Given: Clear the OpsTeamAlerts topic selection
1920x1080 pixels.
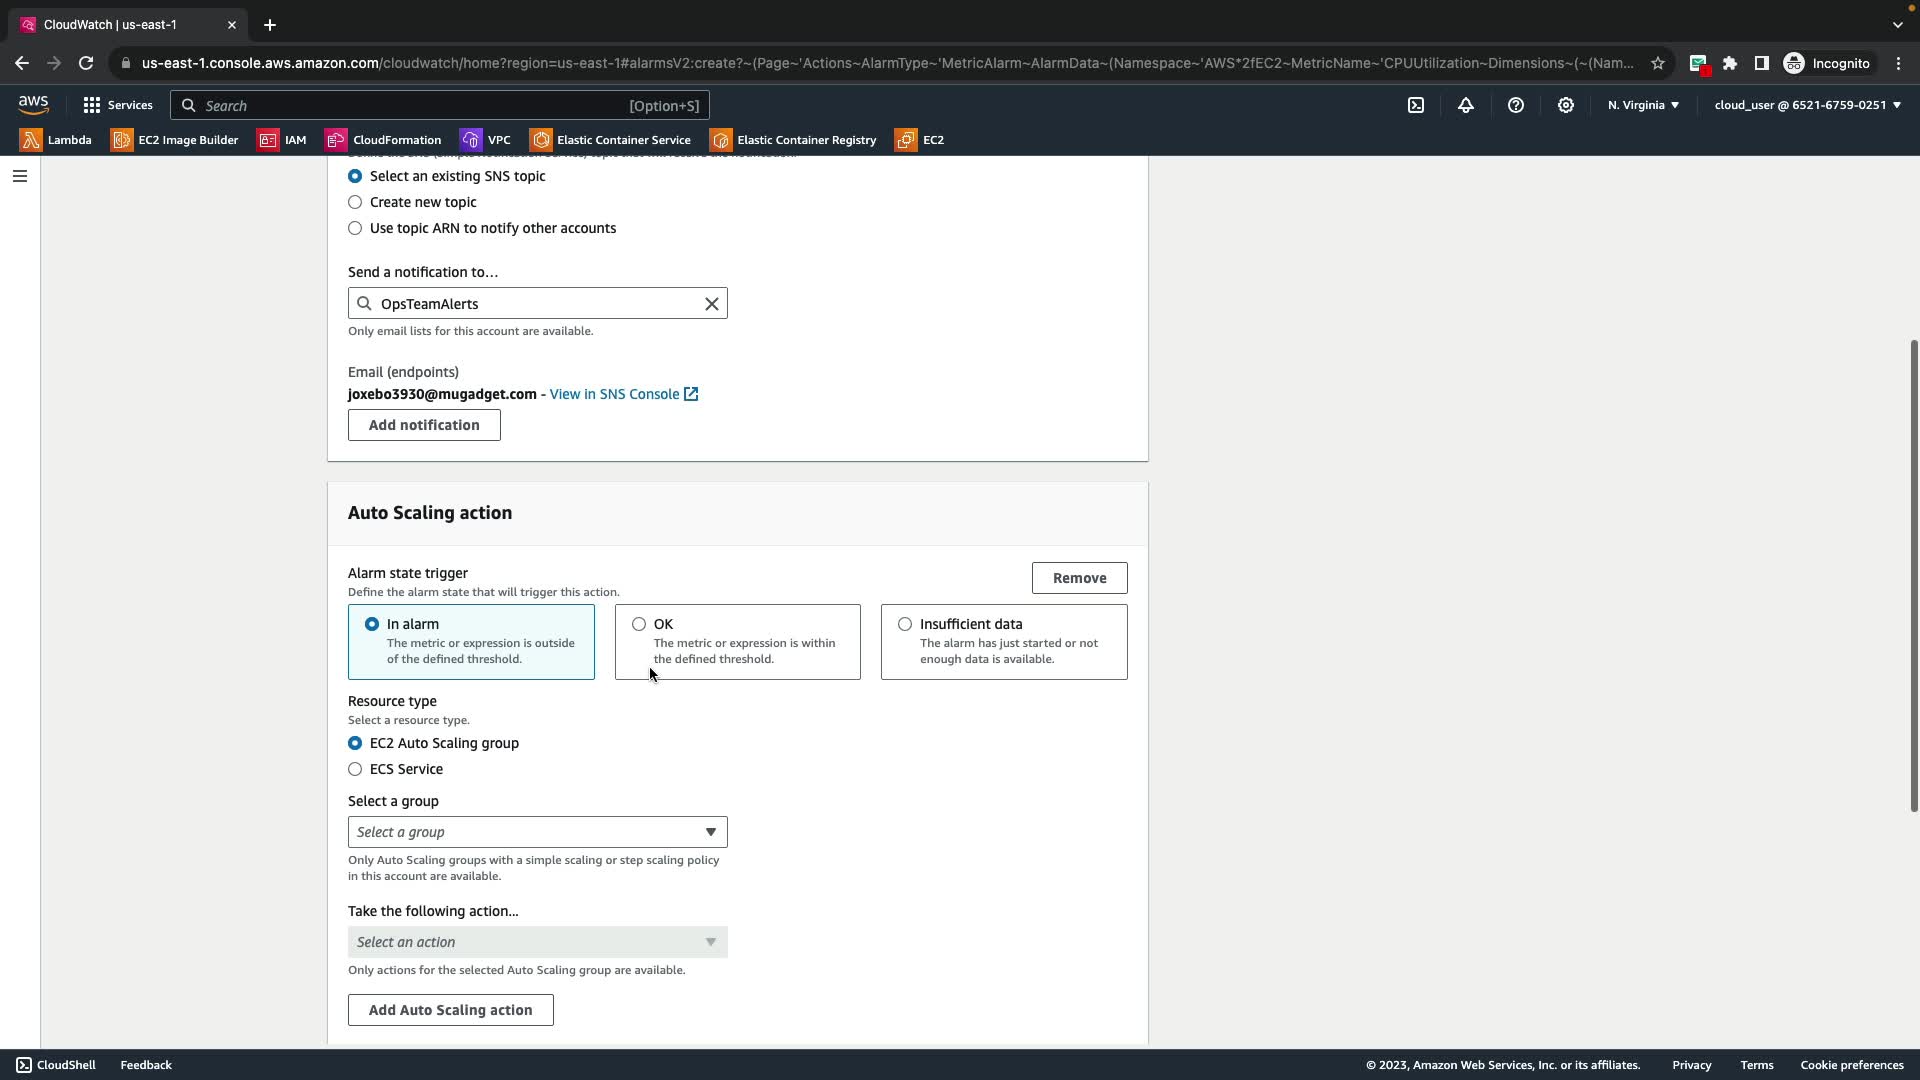Looking at the screenshot, I should [712, 304].
